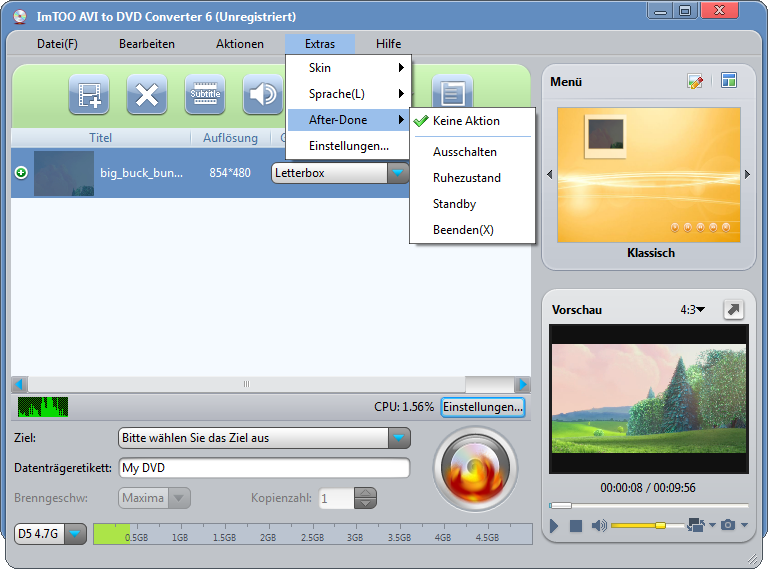Show previous menu template arrow
Image resolution: width=768 pixels, height=569 pixels.
click(550, 174)
